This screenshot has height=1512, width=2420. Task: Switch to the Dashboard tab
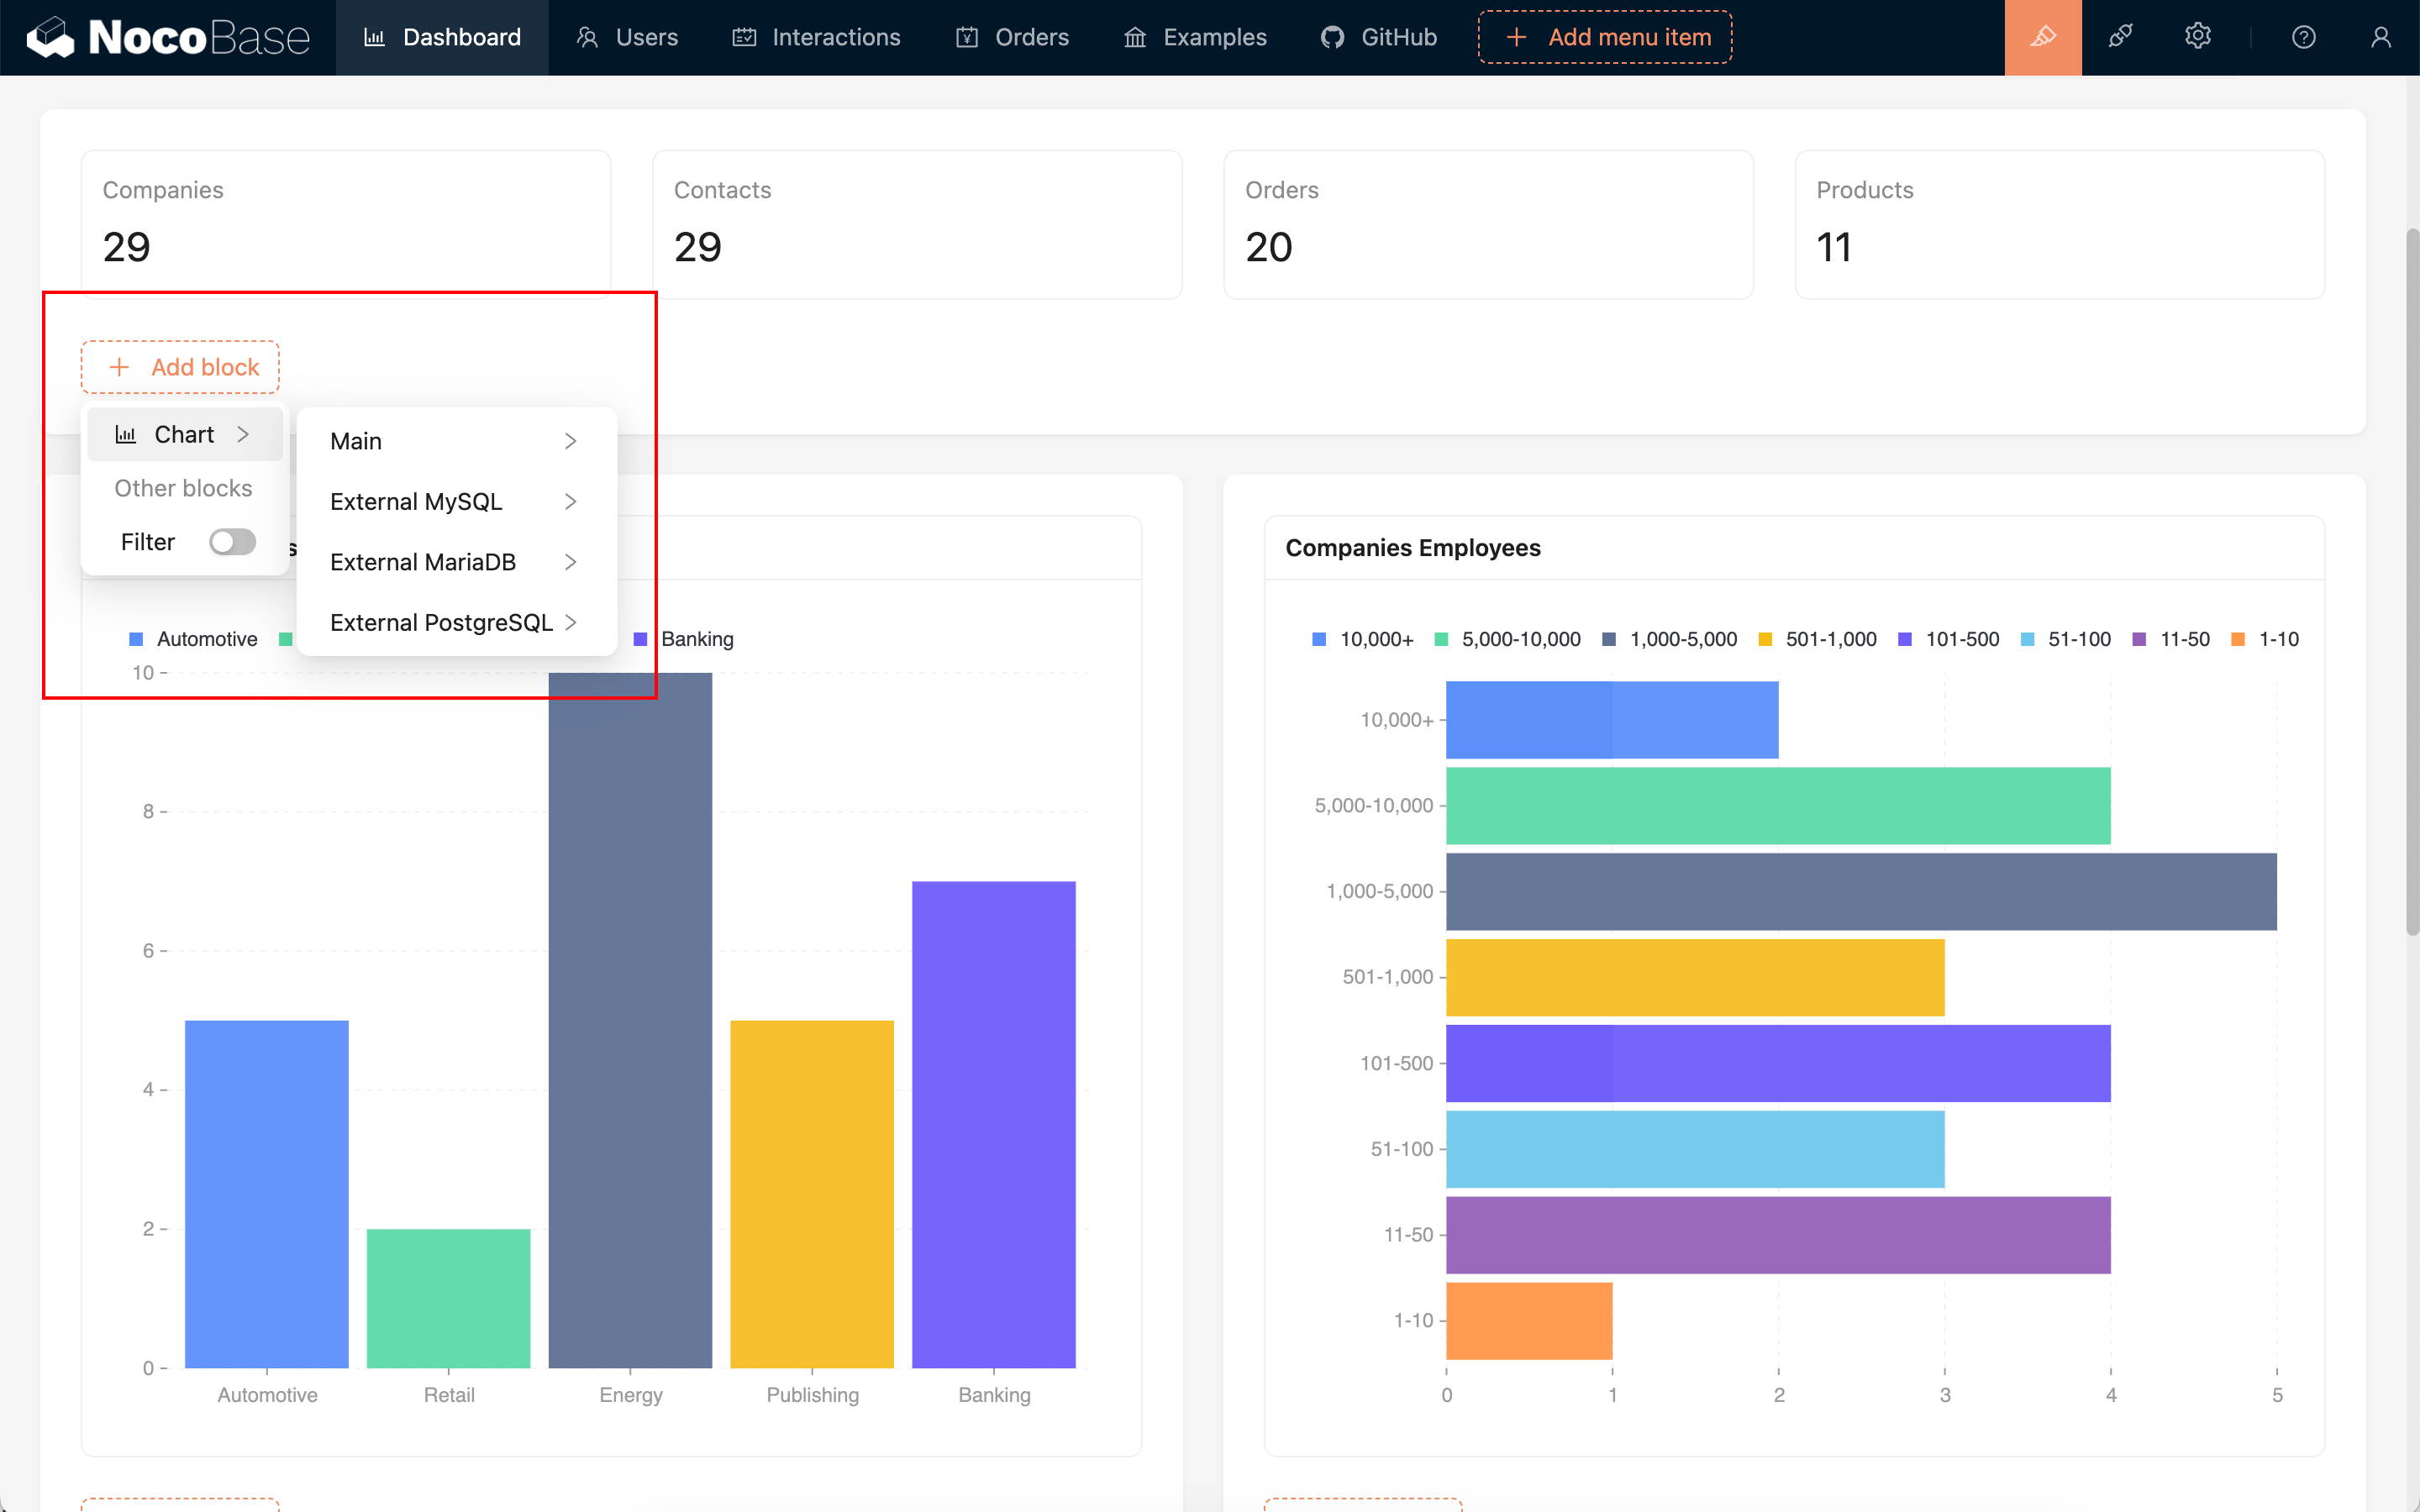[x=443, y=37]
